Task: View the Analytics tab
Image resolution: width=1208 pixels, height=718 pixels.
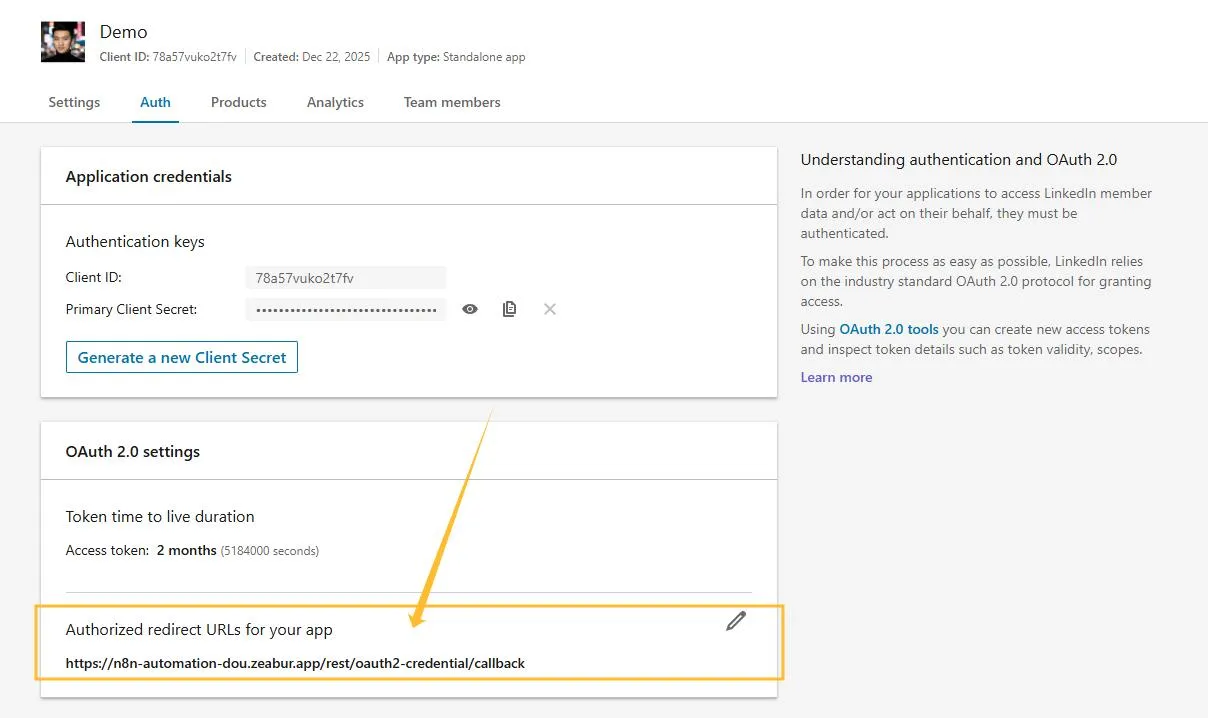Action: click(335, 102)
